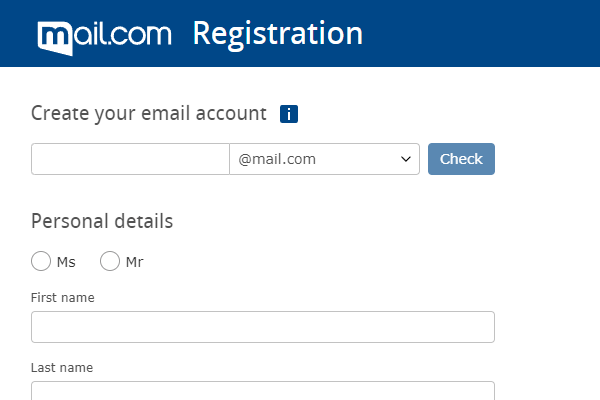
Task: Click the "Ms" label text
Action: 66,262
